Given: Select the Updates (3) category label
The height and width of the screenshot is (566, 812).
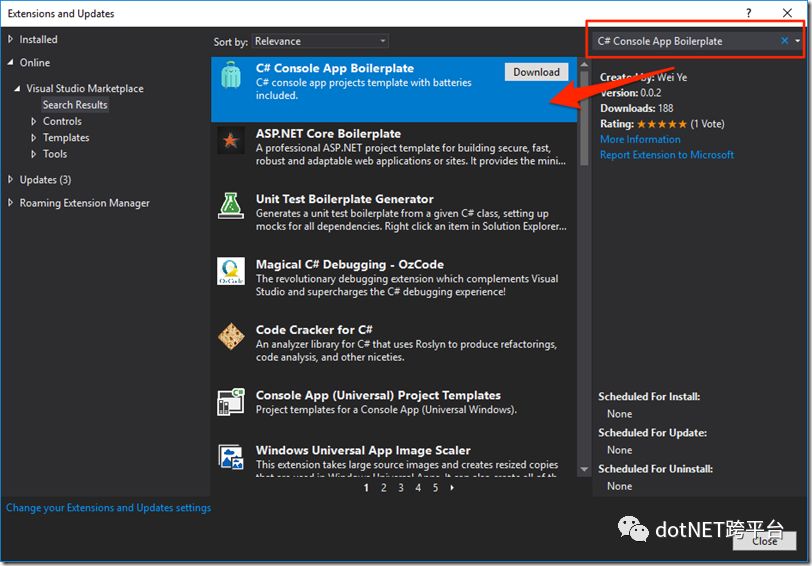Looking at the screenshot, I should (x=45, y=179).
